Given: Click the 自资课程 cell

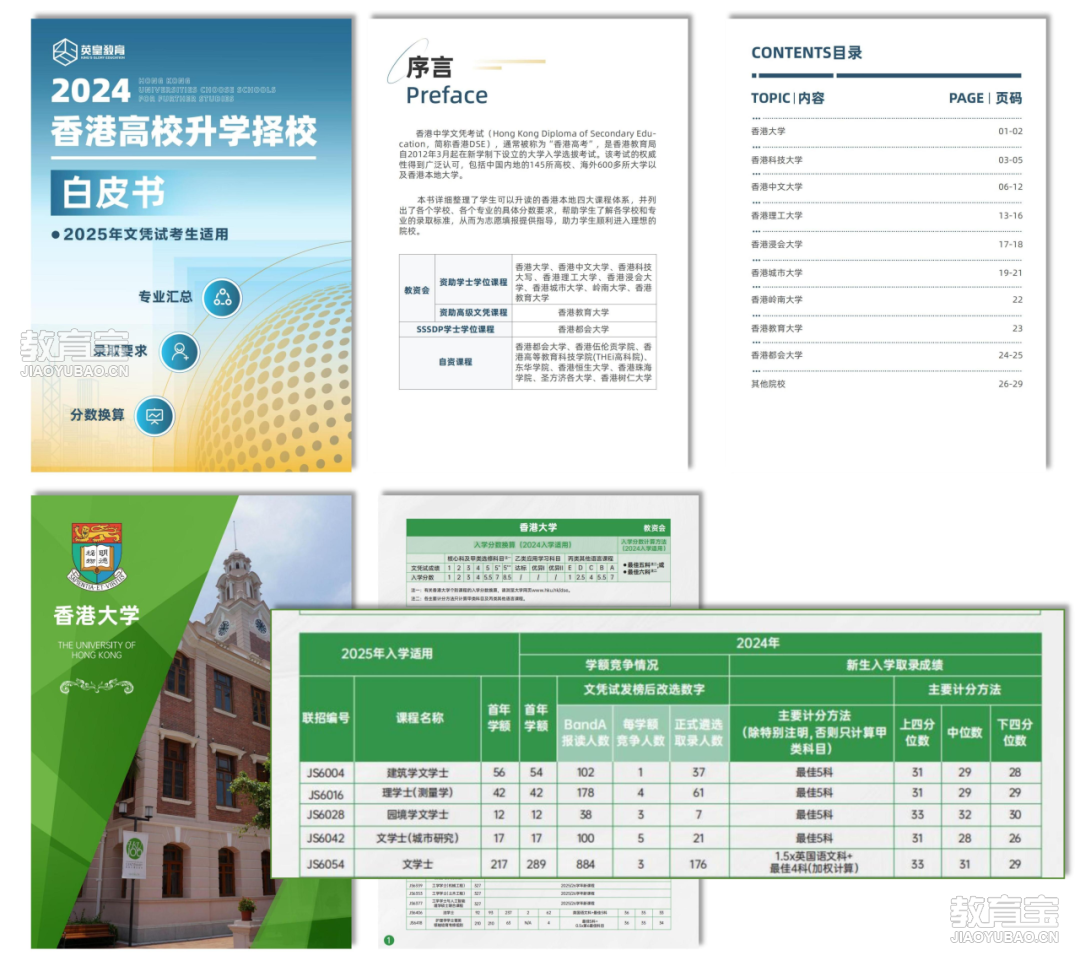Looking at the screenshot, I should coord(455,362).
